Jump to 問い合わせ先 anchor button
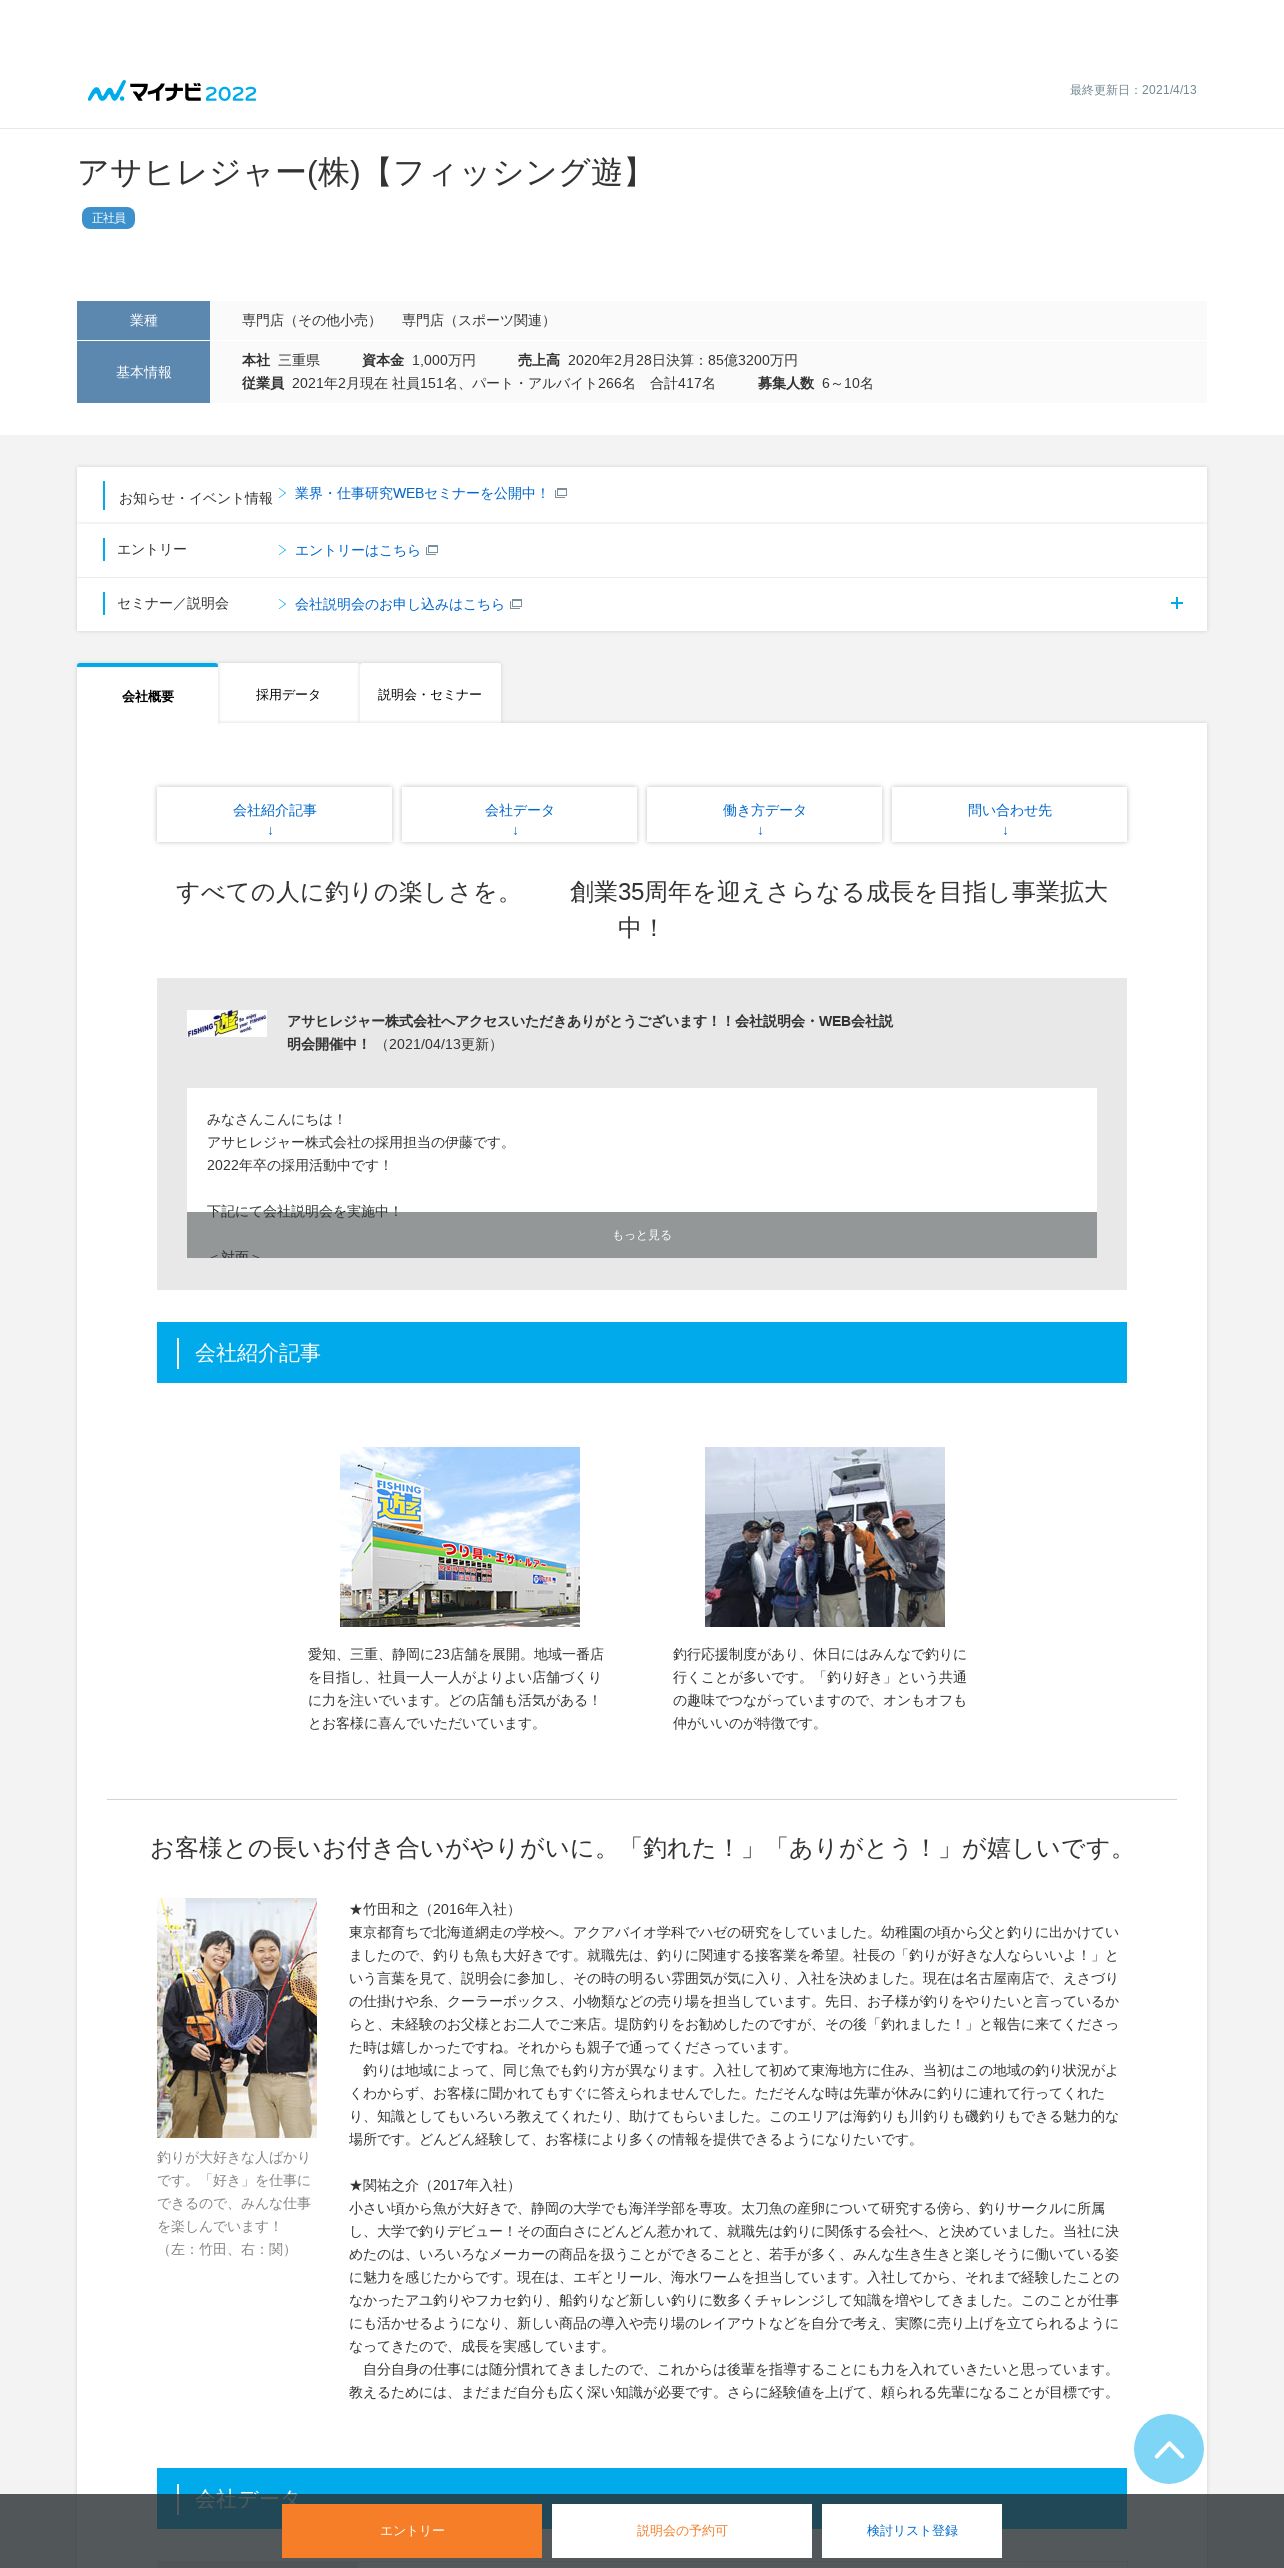Image resolution: width=1284 pixels, height=2568 pixels. (1009, 815)
